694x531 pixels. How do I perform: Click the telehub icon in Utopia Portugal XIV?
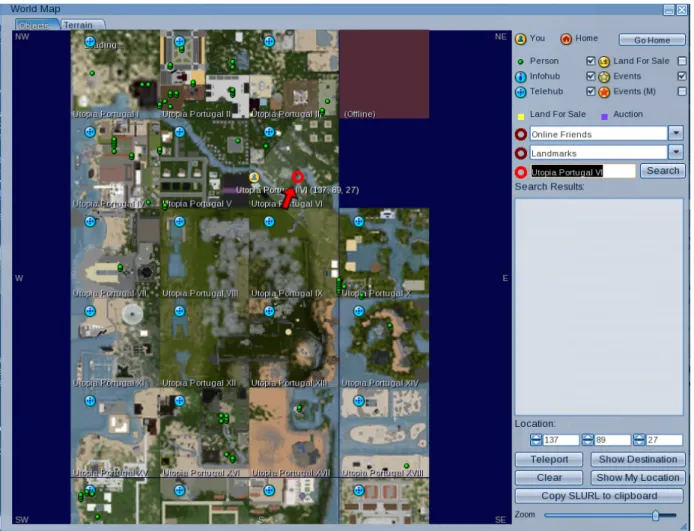coord(359,311)
